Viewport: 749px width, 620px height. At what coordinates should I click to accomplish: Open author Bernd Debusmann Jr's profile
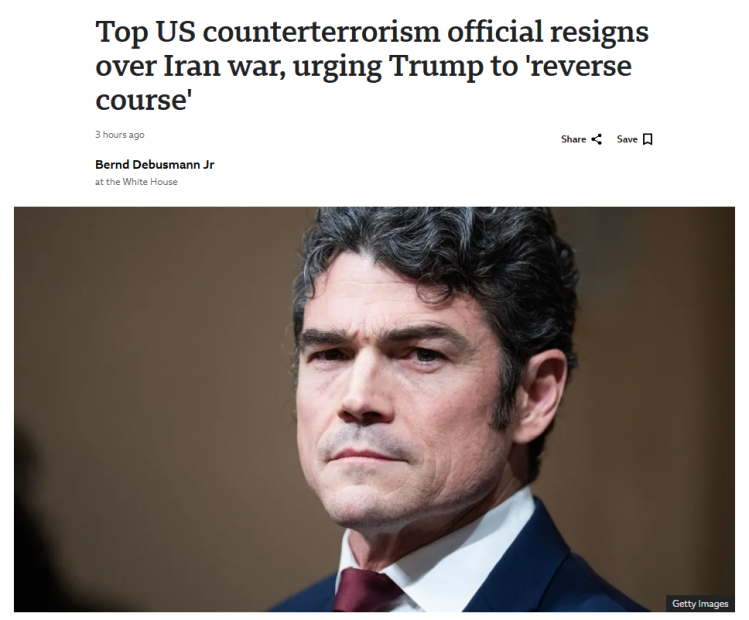tap(155, 164)
